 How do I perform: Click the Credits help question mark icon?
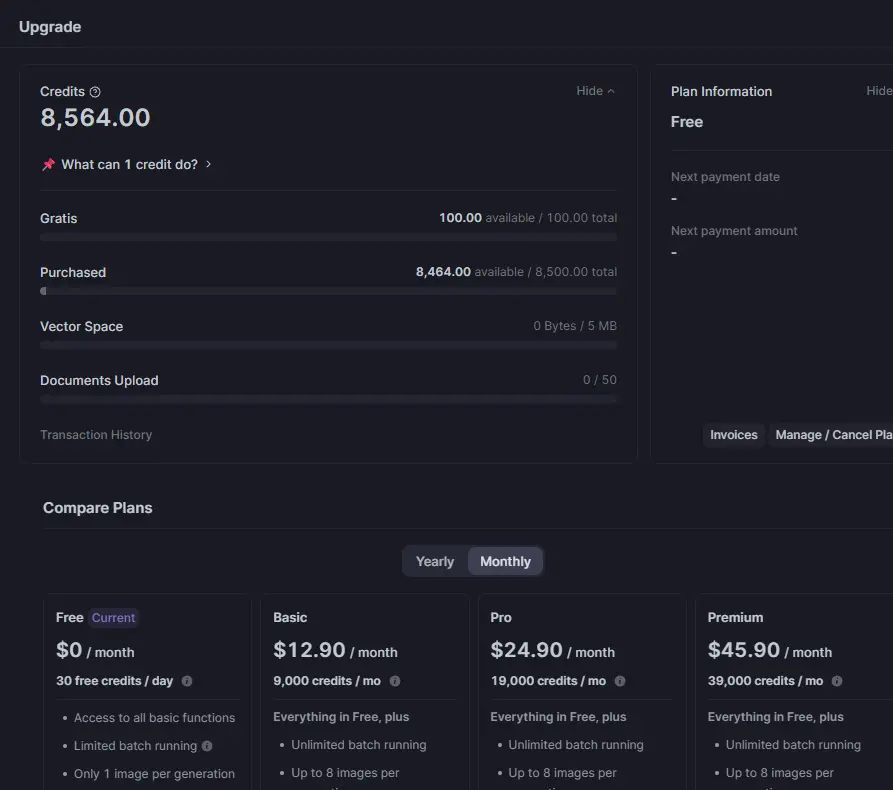[95, 92]
